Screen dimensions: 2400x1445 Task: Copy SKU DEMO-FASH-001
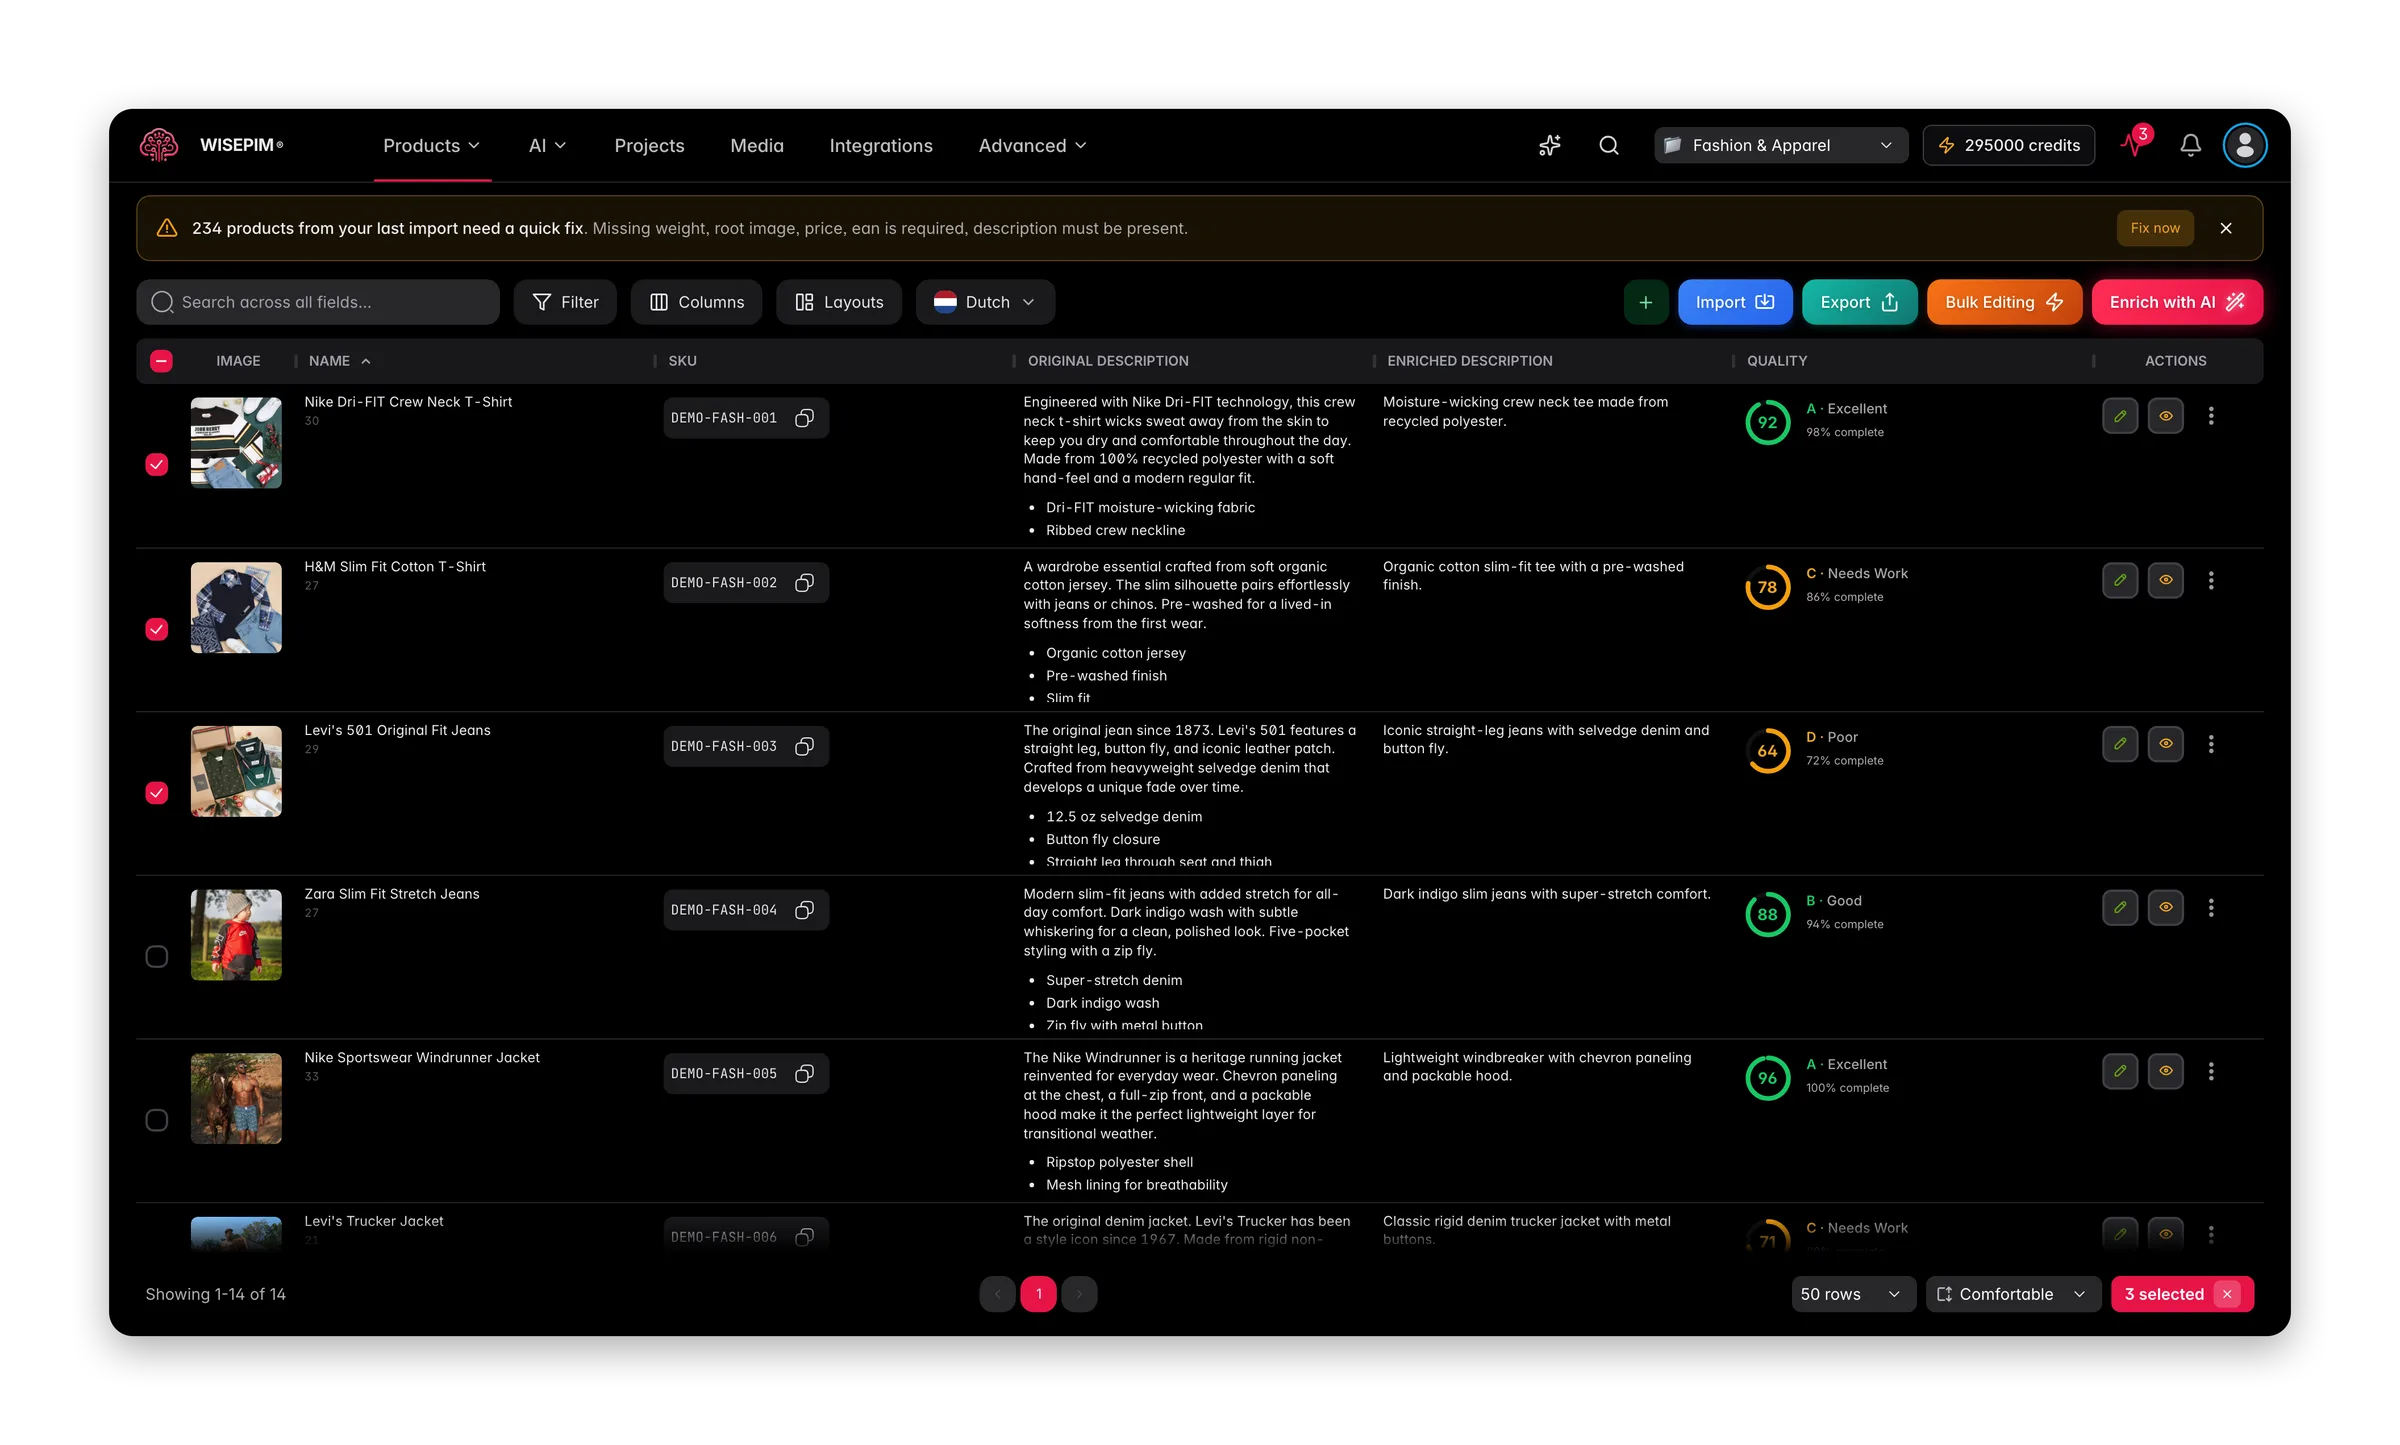tap(804, 418)
